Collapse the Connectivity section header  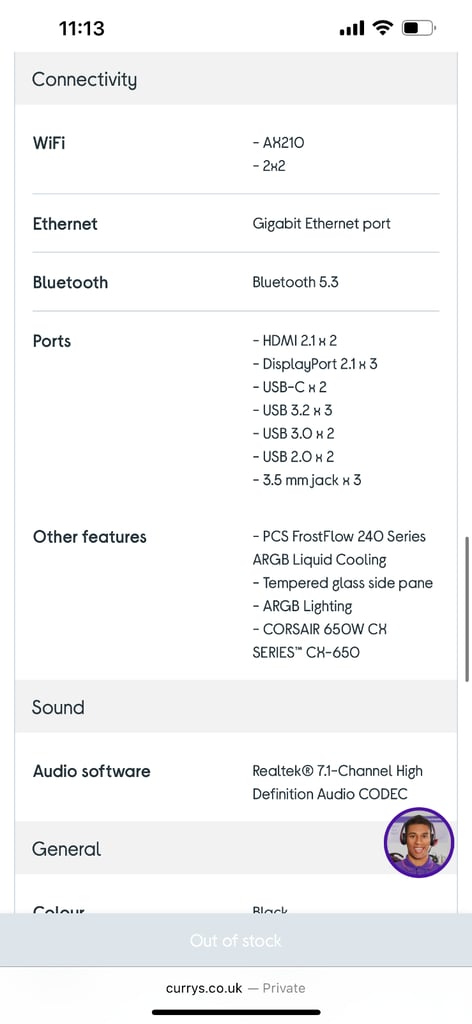click(236, 80)
